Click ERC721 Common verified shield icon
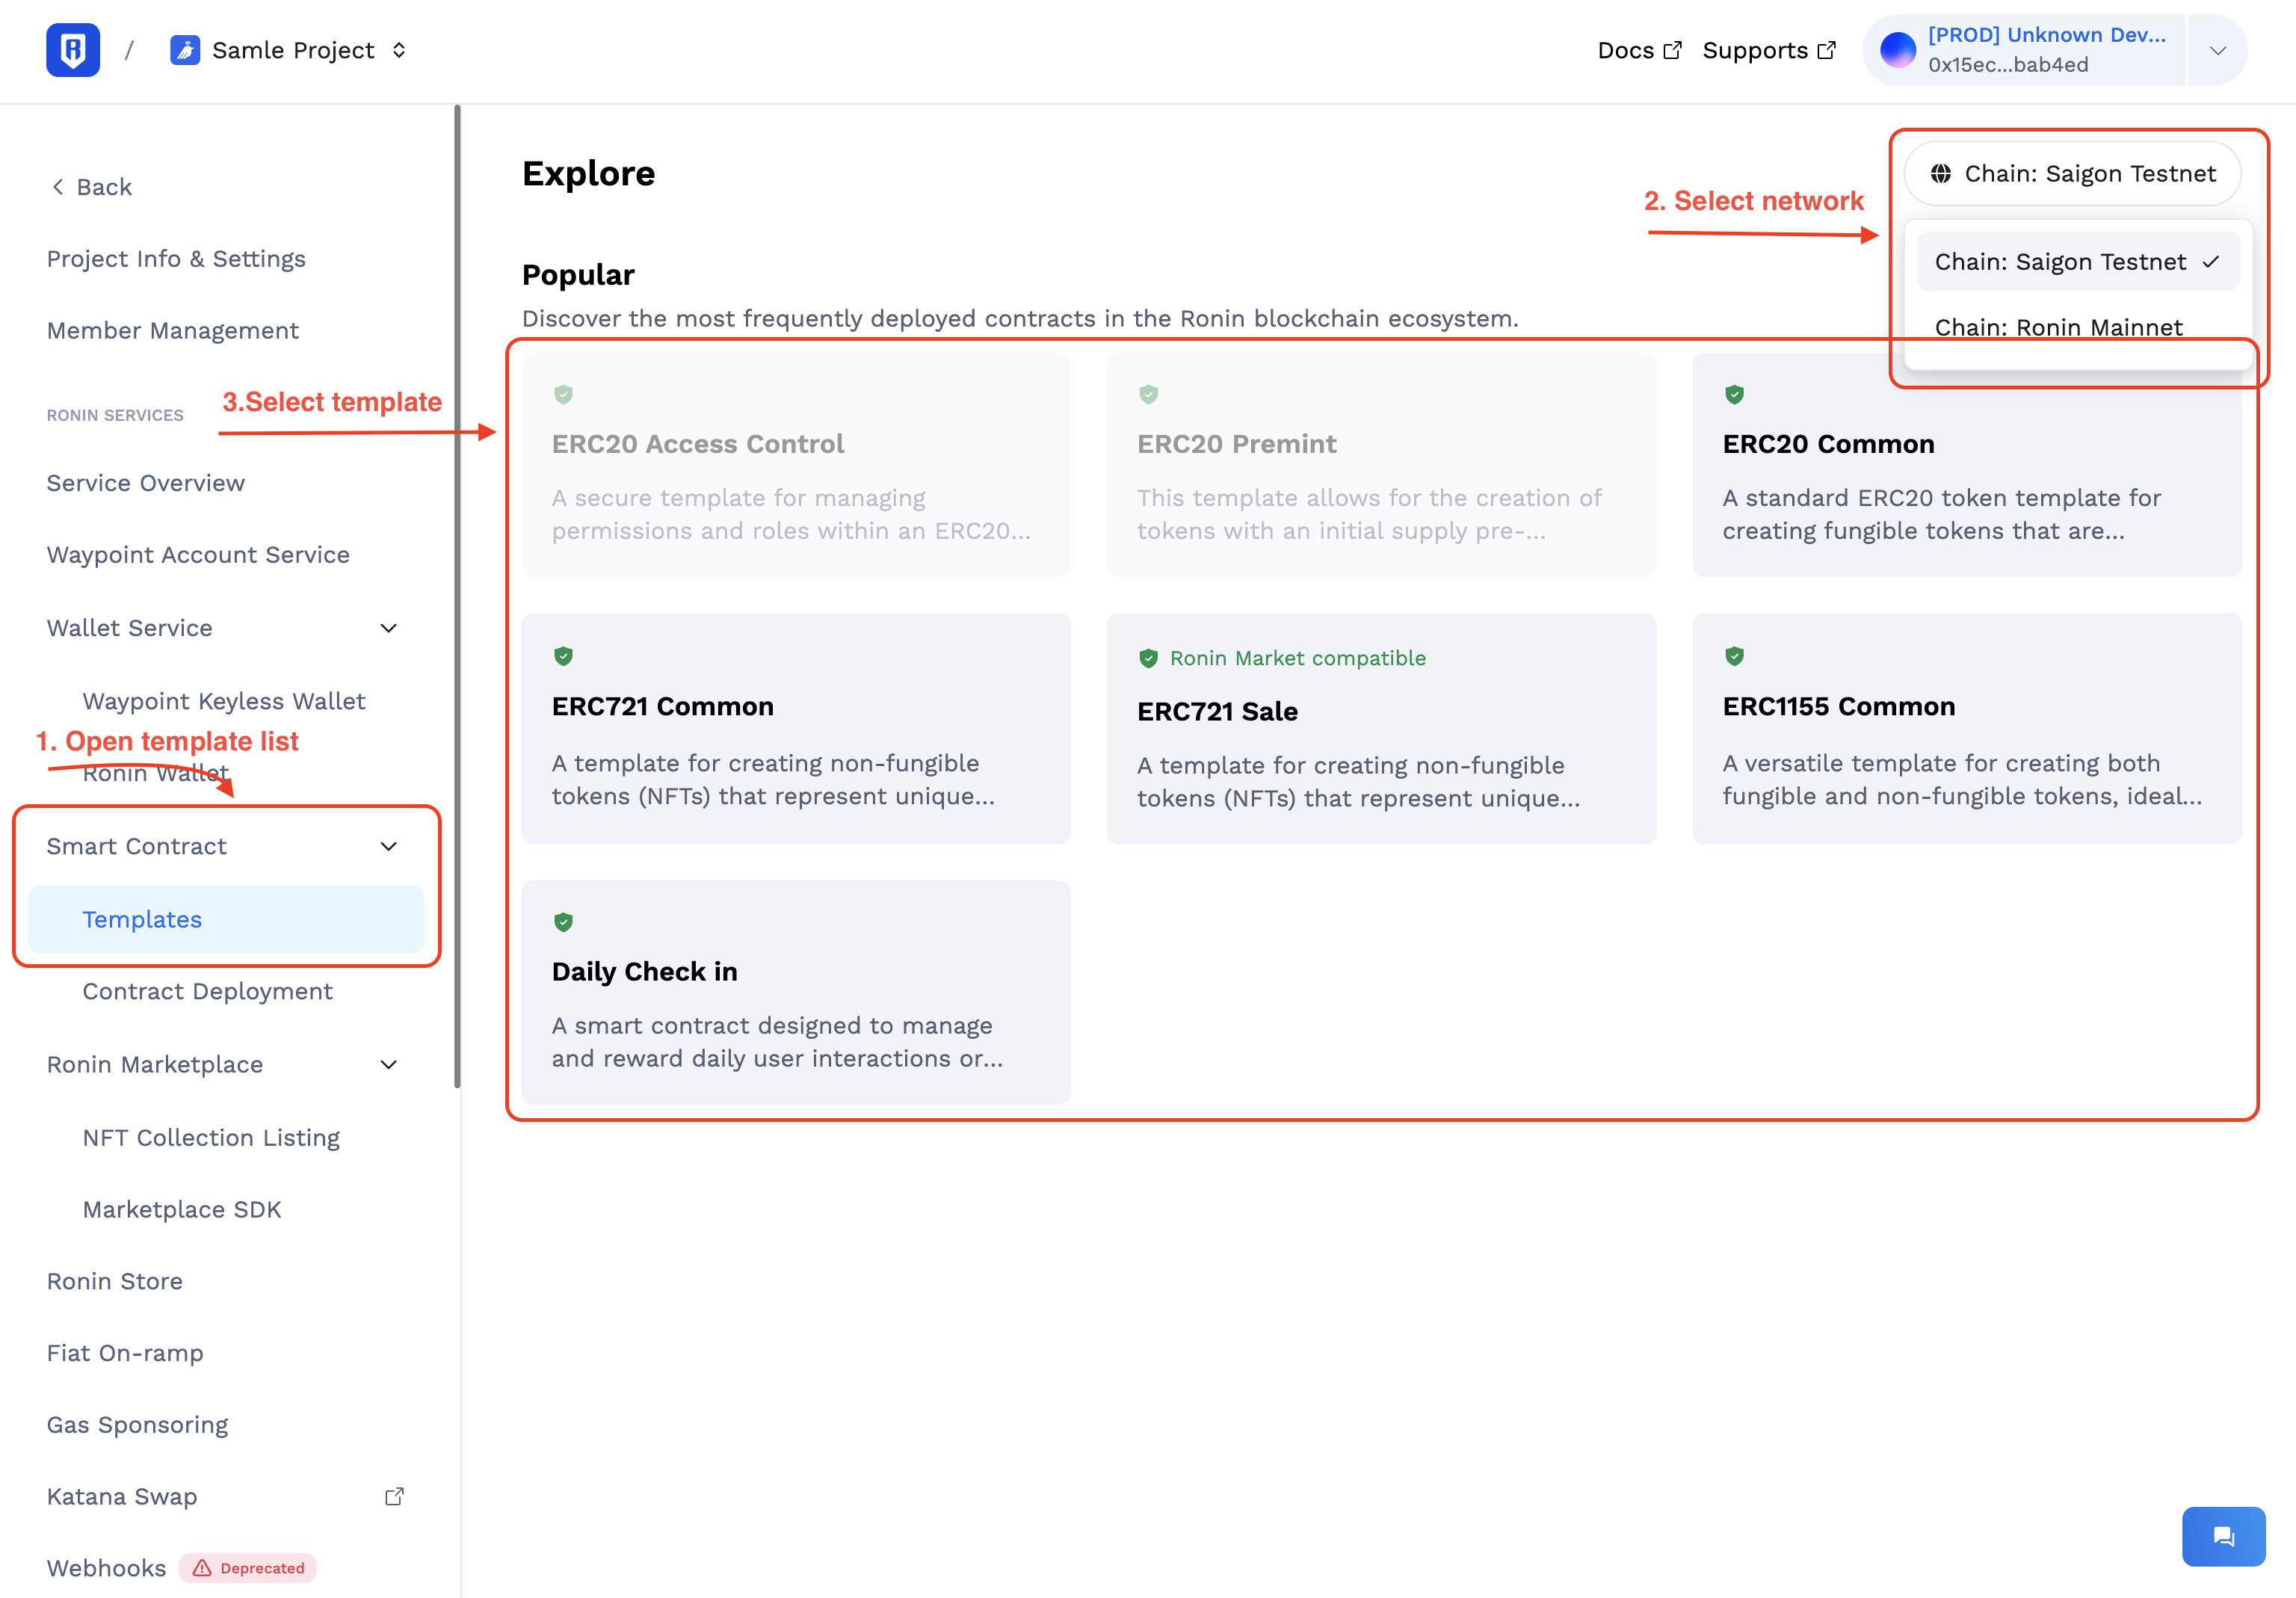 564,656
